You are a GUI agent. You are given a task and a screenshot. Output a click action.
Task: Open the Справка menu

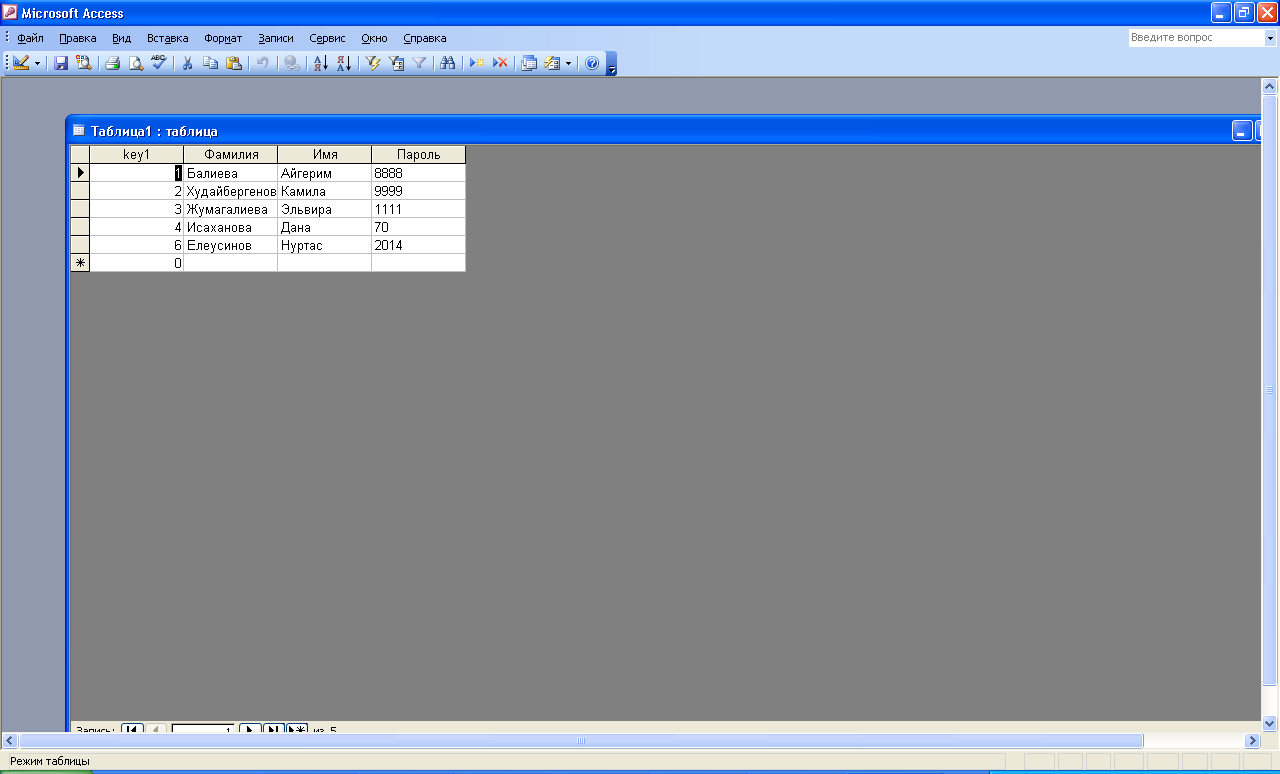pos(425,38)
